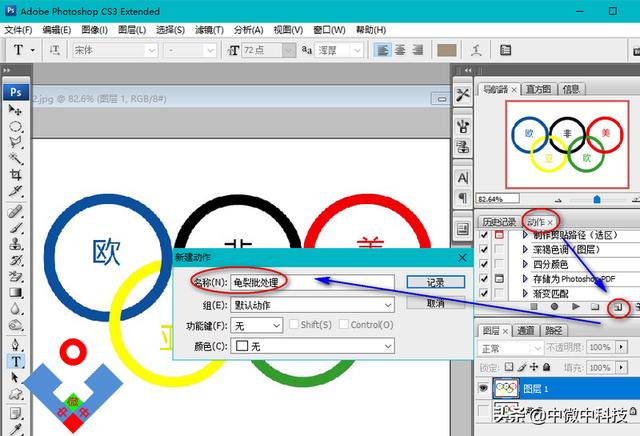Image resolution: width=640 pixels, height=436 pixels.
Task: Click create new set folder icon
Action: [596, 307]
